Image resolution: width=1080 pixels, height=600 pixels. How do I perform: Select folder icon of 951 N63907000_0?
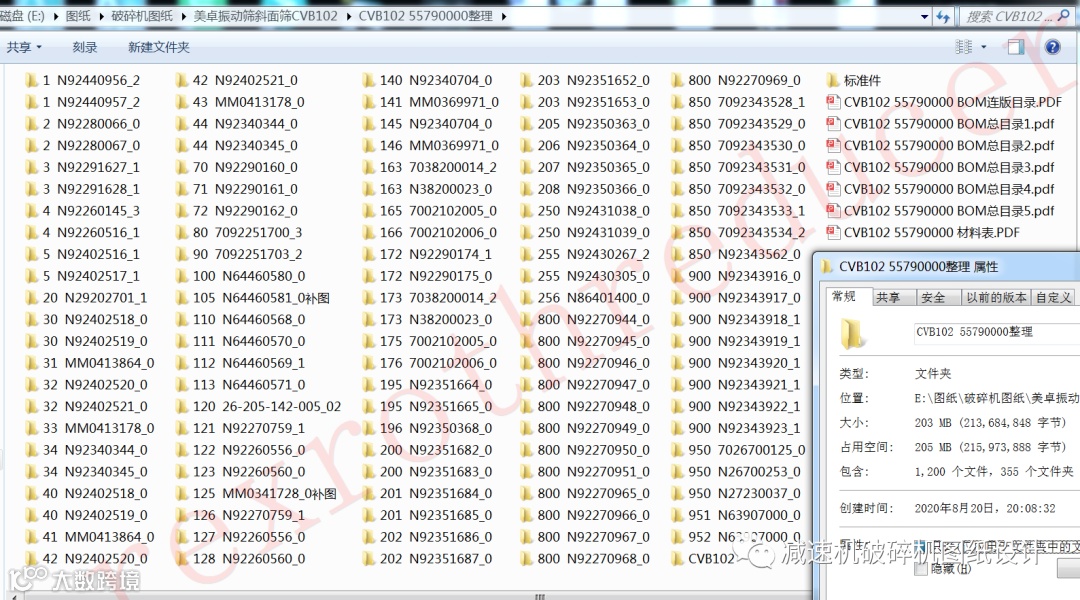pyautogui.click(x=677, y=515)
